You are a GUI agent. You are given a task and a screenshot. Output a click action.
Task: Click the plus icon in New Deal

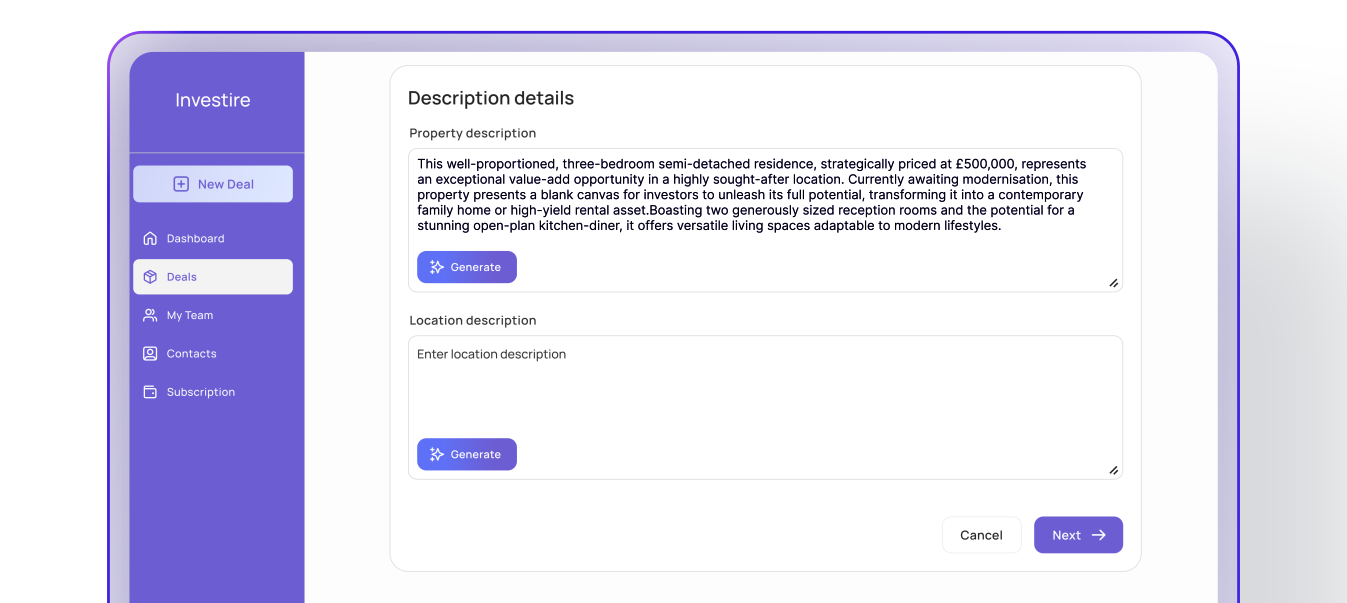181,184
